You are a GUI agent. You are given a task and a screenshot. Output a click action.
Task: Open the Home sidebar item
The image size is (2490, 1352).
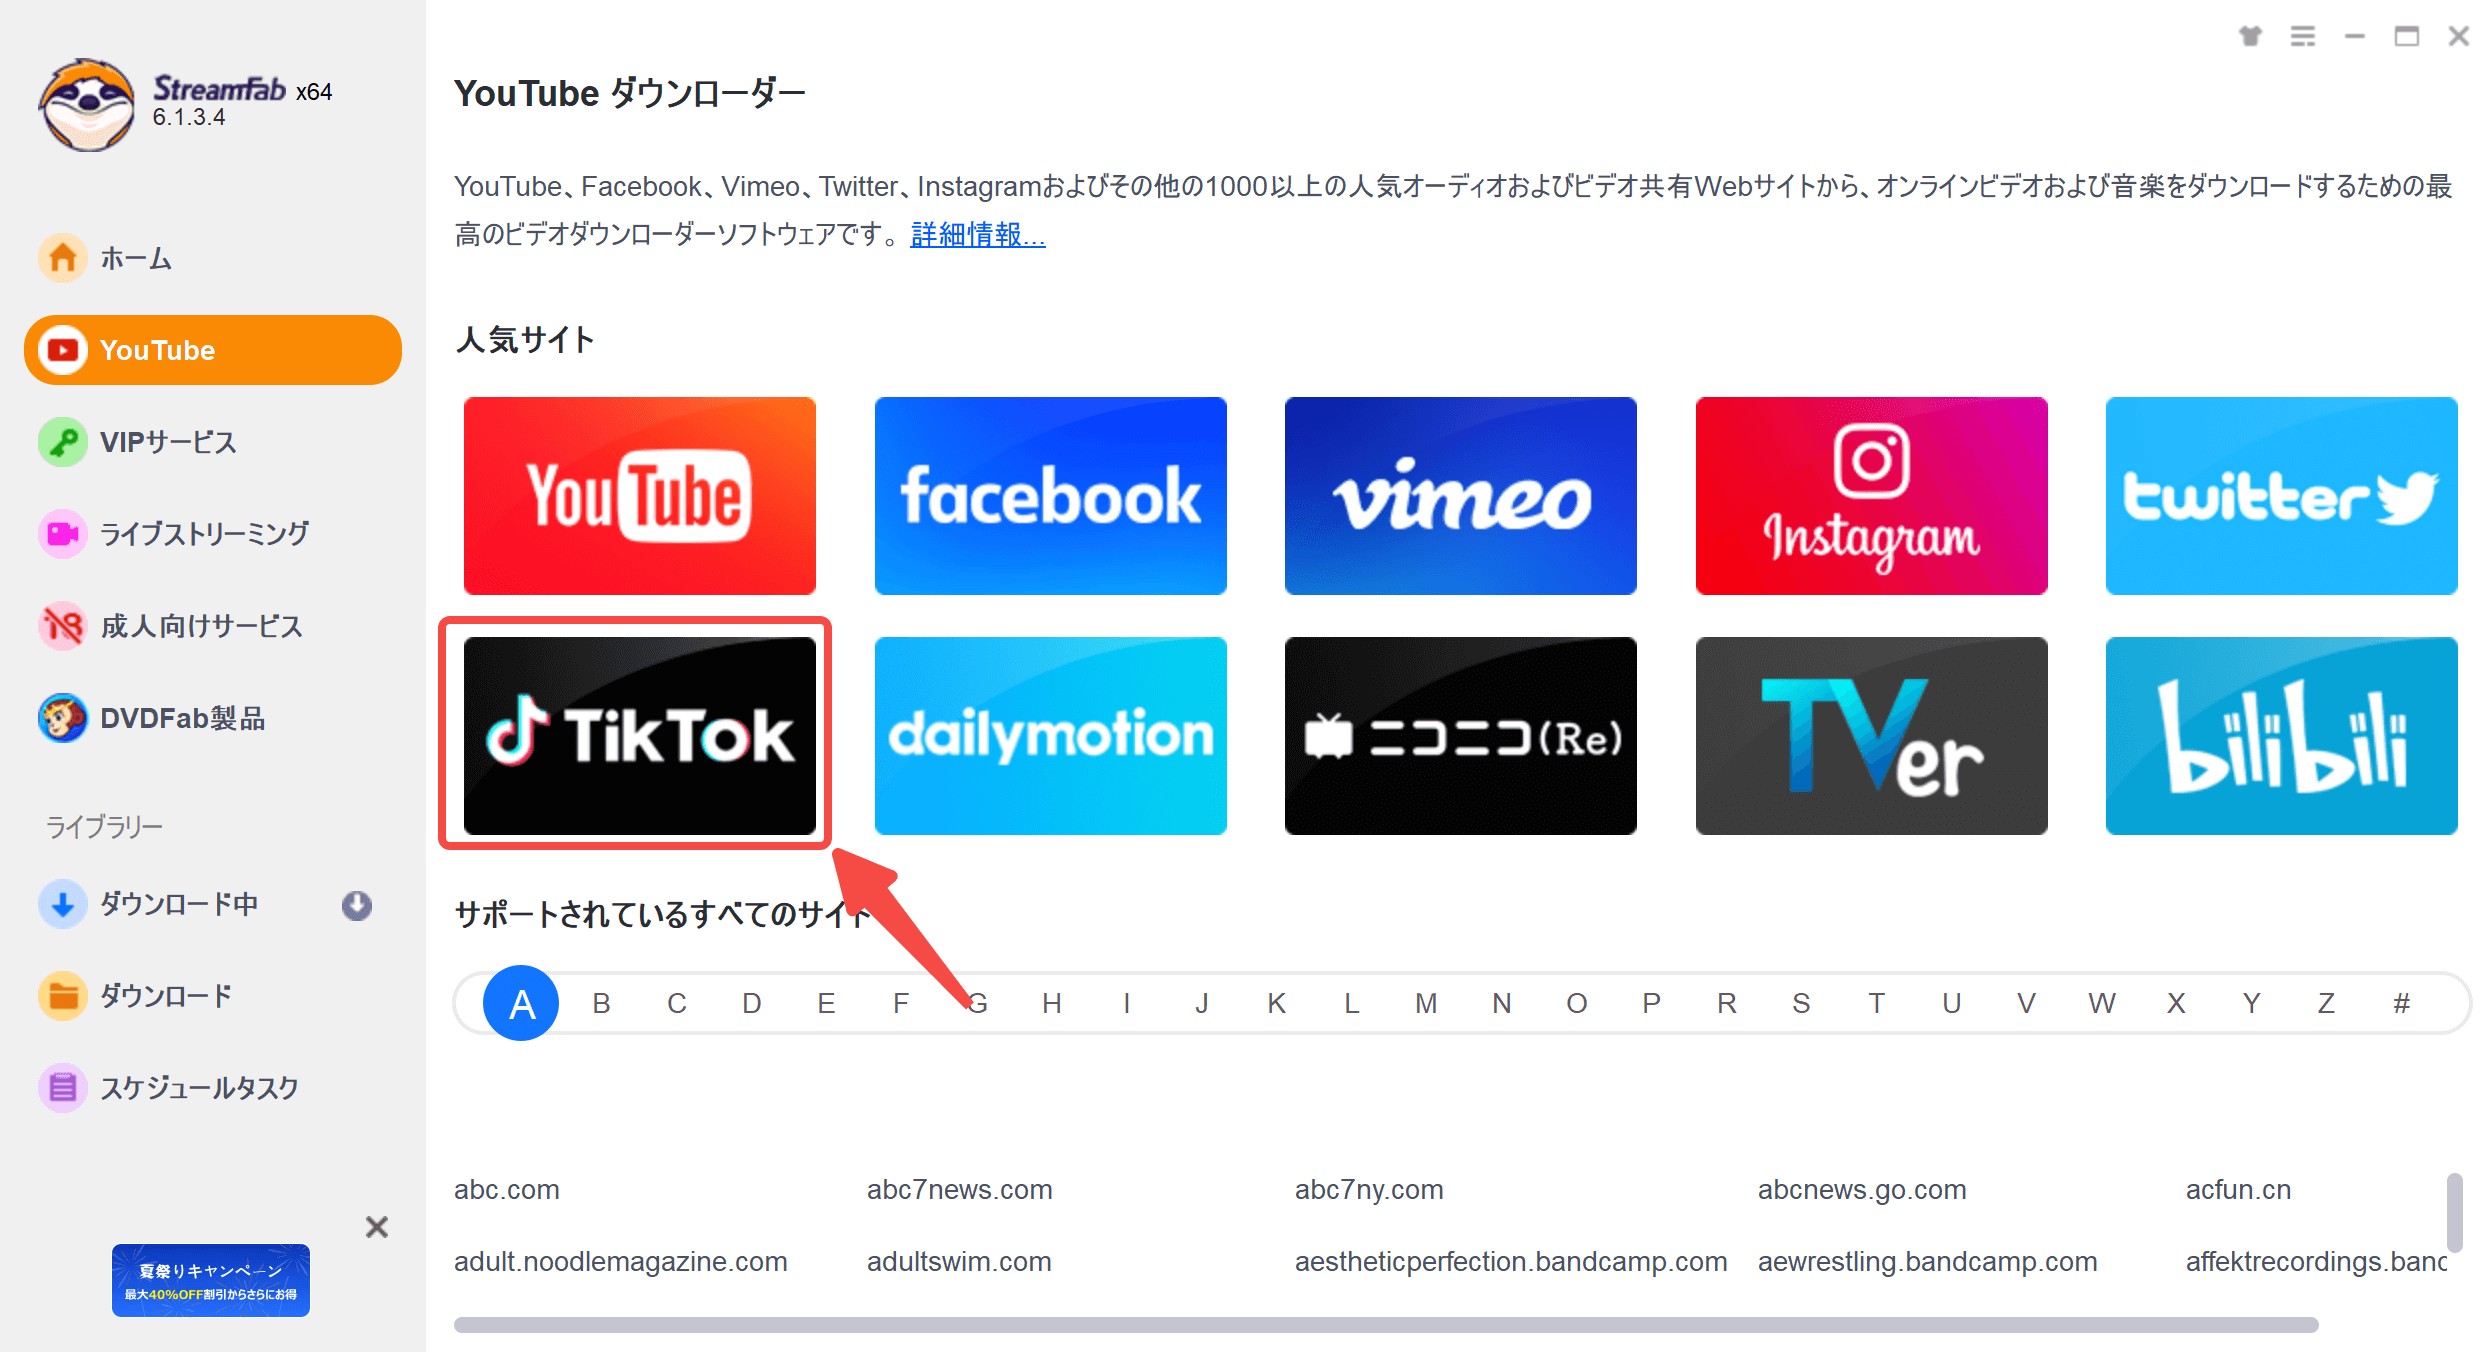tap(212, 258)
